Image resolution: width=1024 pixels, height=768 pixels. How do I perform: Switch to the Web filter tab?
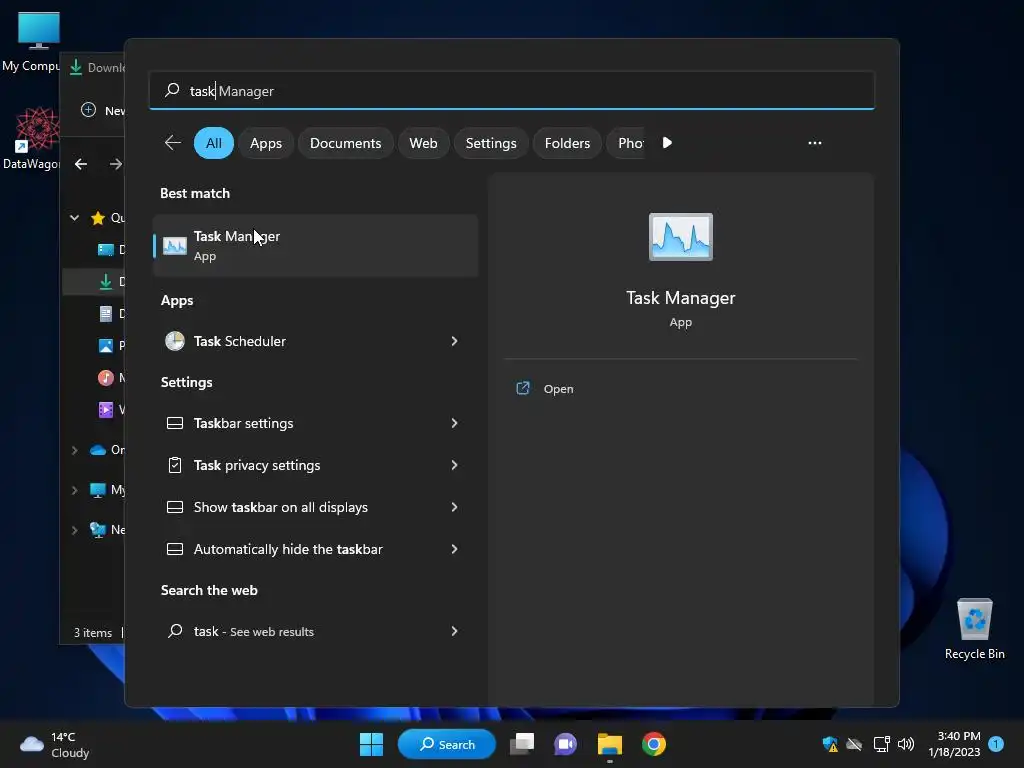point(423,143)
